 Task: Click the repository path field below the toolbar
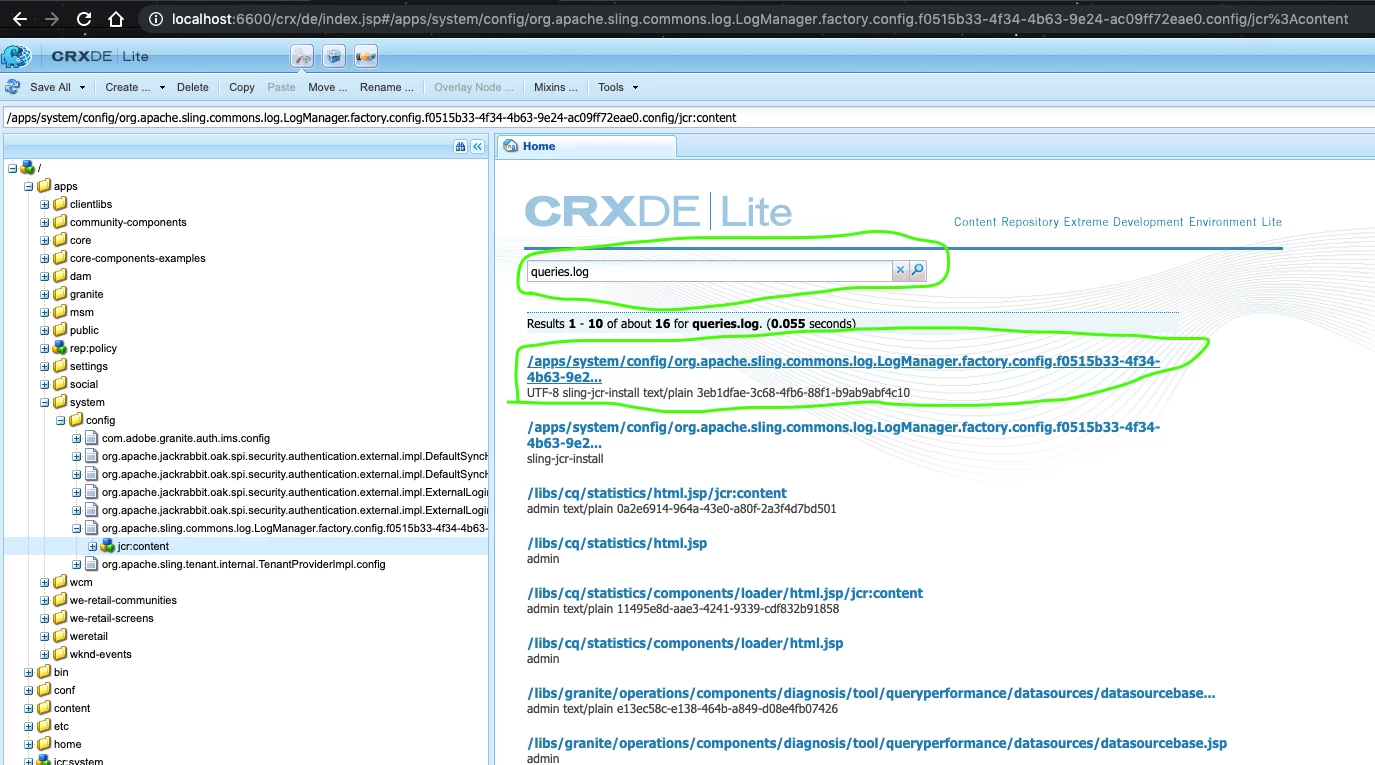687,117
